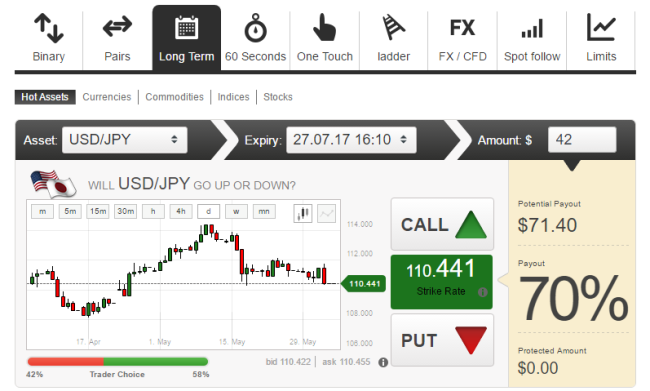Click the Trader Choice sentiment bar
650x391 pixels.
pyautogui.click(x=118, y=362)
